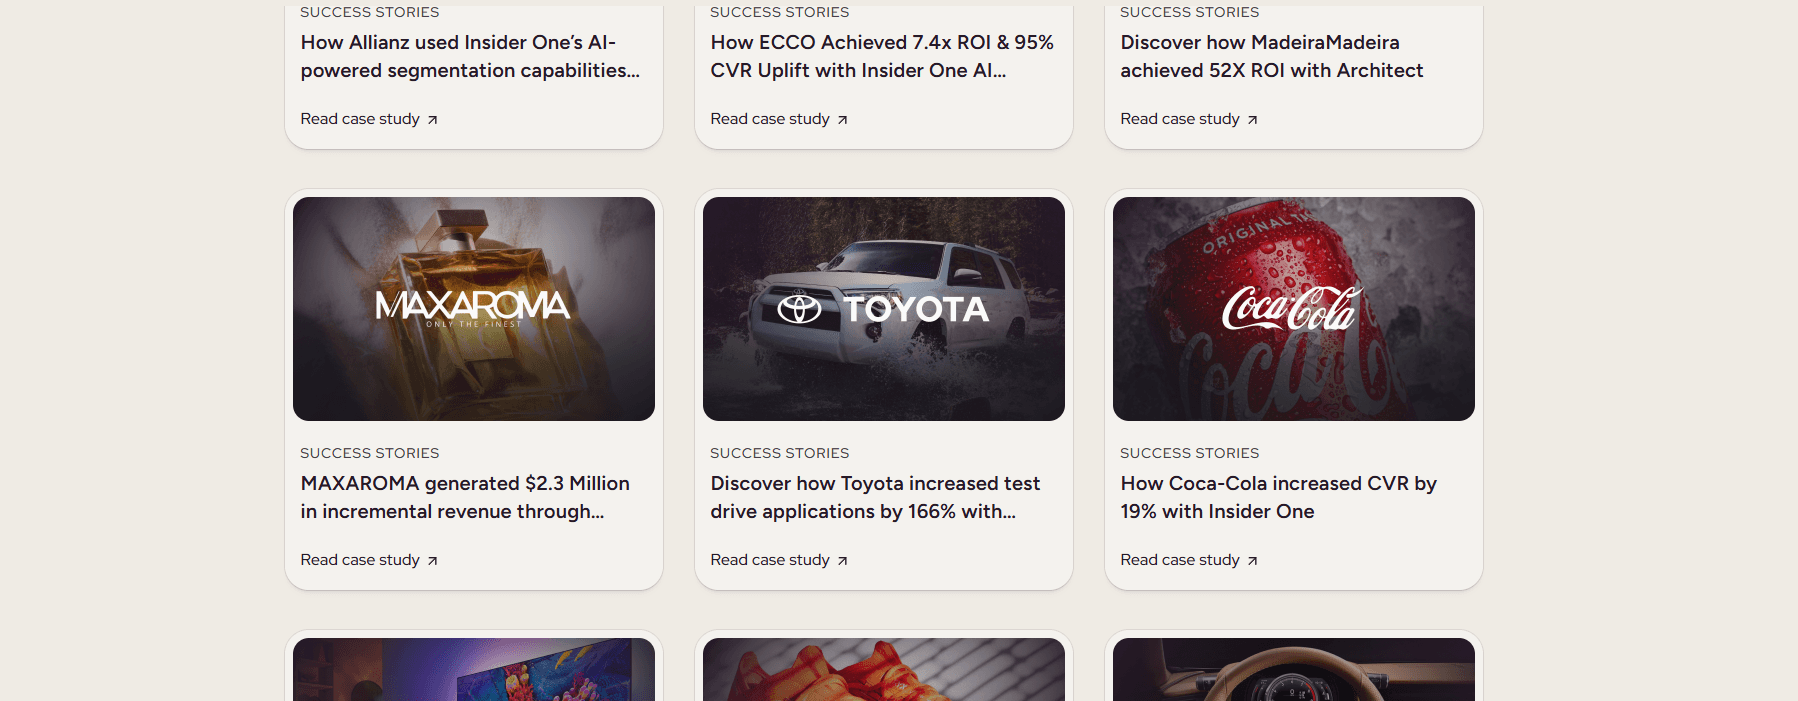The height and width of the screenshot is (701, 1798).
Task: Open Allianz 'Read case study' link
Action: coord(369,119)
